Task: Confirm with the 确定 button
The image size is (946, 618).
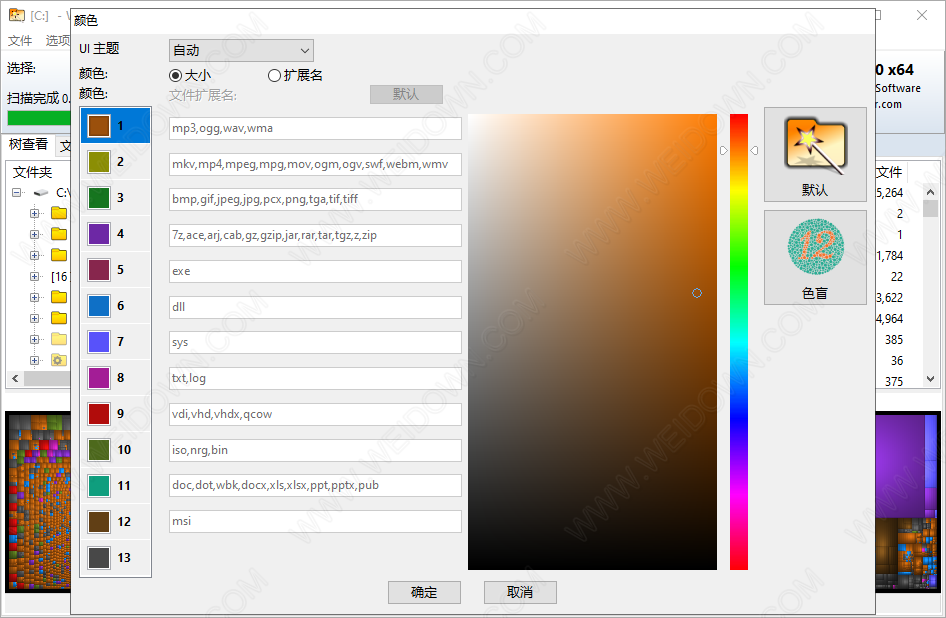Action: click(x=424, y=593)
